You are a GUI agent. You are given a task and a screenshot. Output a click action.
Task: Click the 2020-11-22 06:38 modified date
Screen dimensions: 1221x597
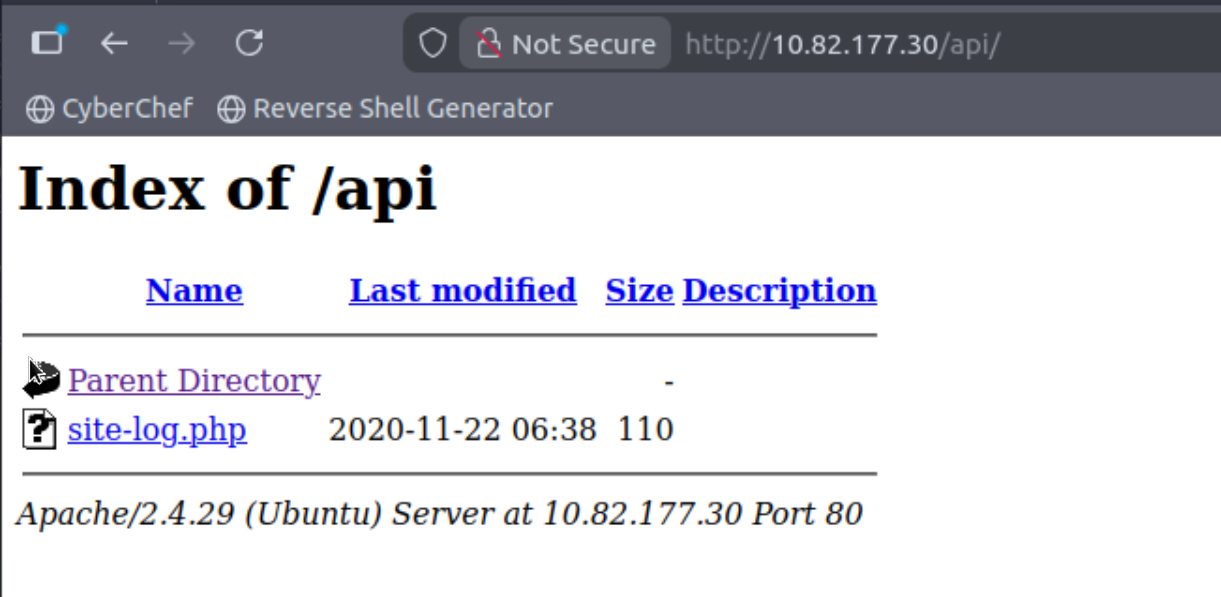[462, 430]
